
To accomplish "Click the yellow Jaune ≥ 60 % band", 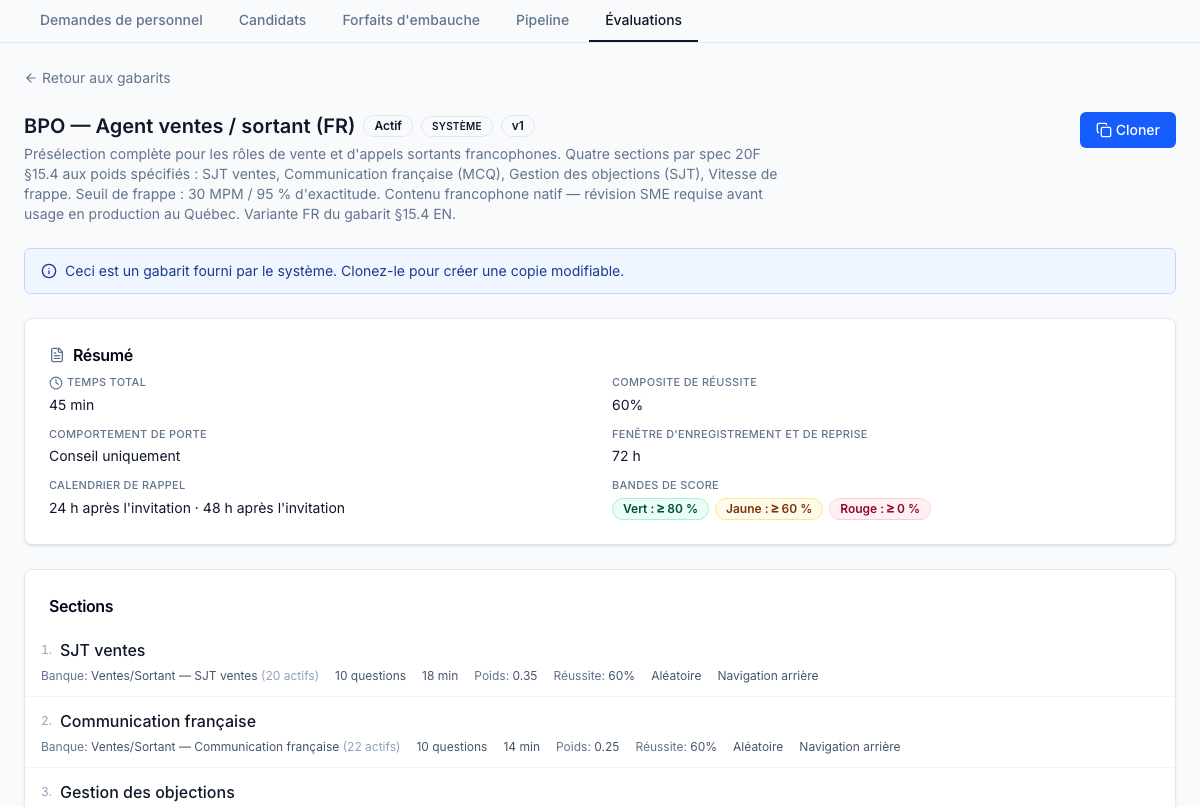I will pyautogui.click(x=769, y=509).
